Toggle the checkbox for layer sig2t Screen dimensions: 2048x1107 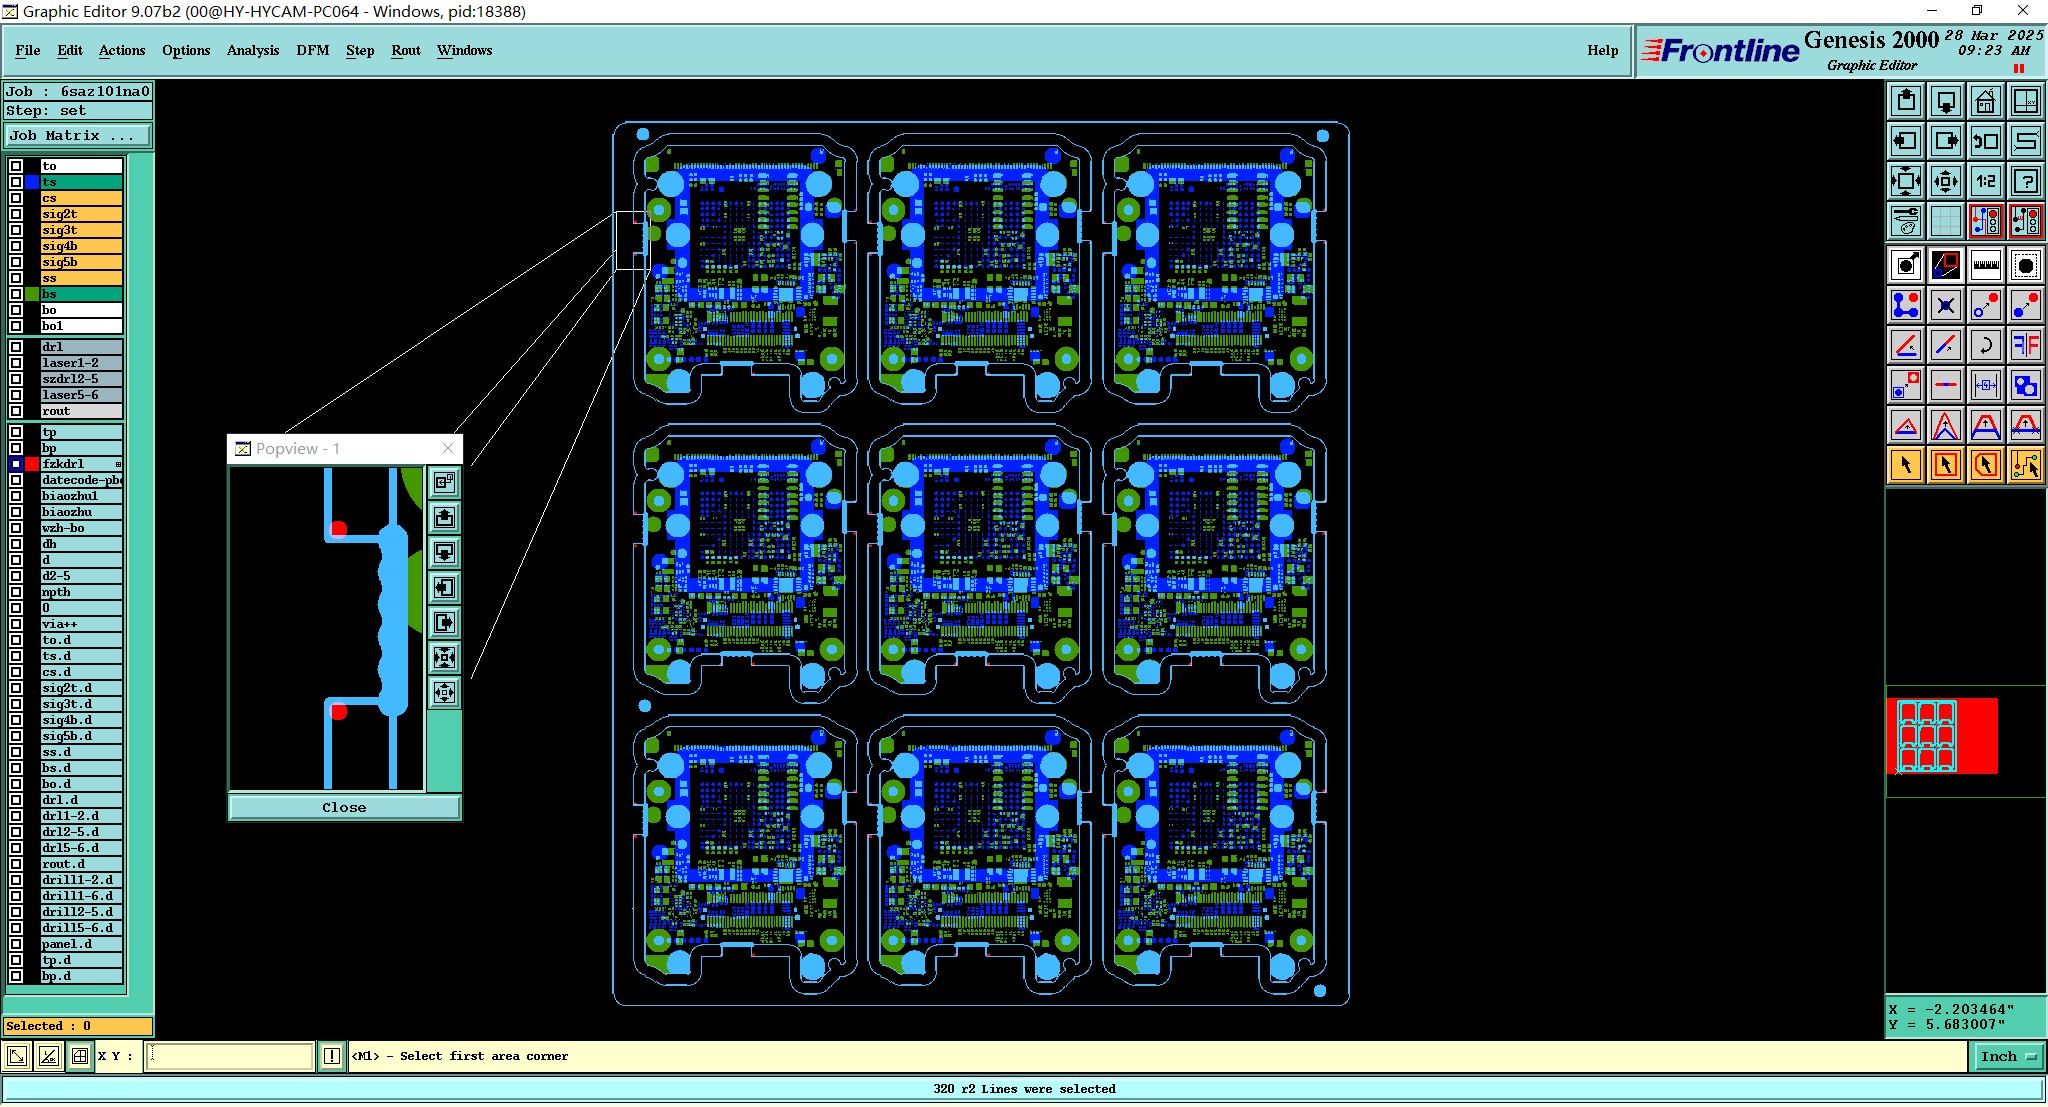pyautogui.click(x=16, y=214)
